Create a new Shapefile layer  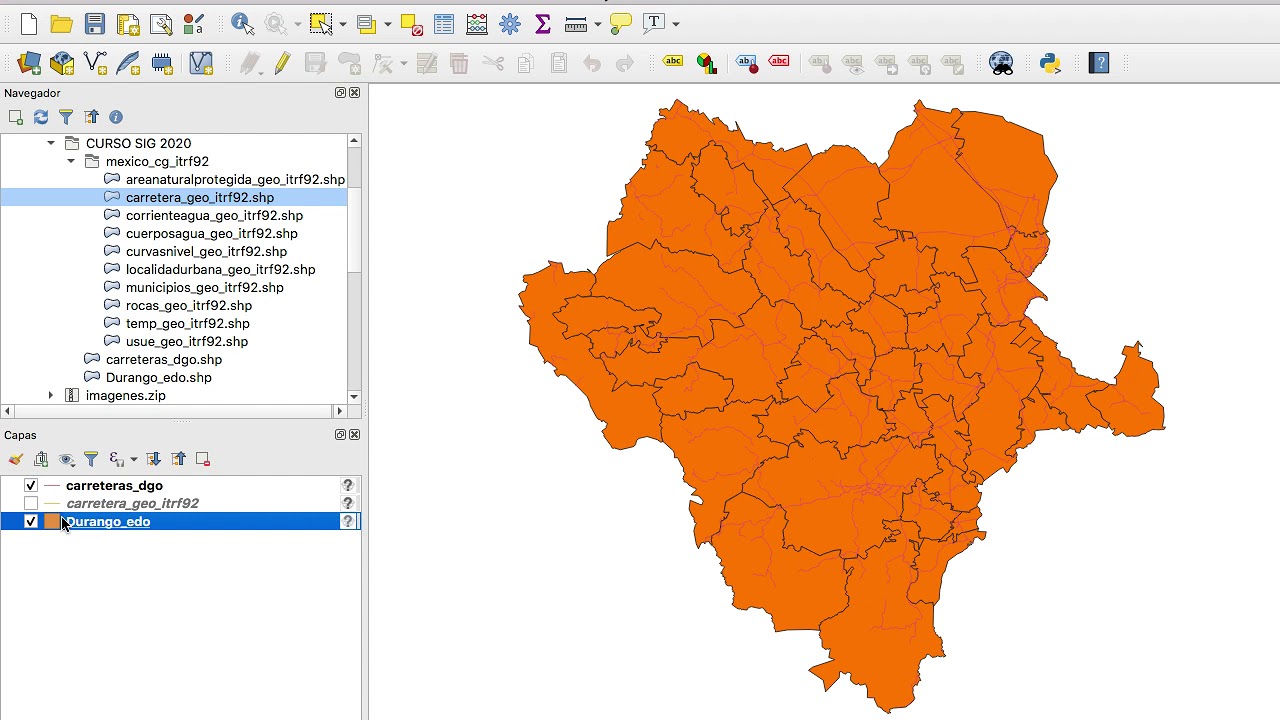point(95,63)
